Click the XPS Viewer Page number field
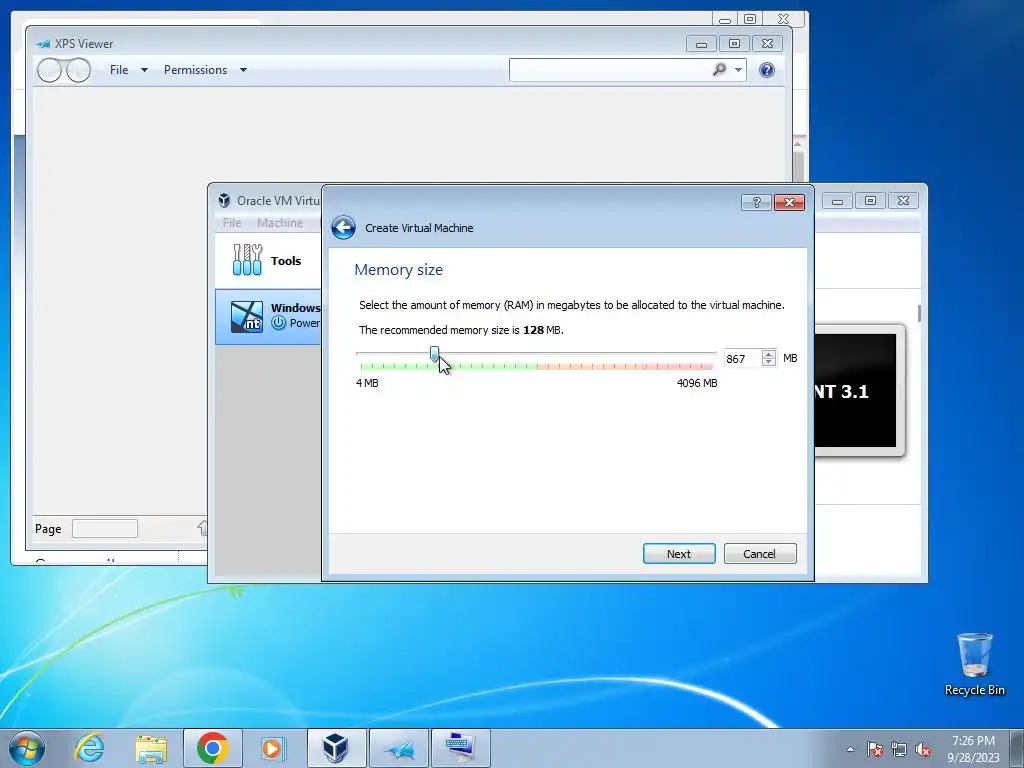The width and height of the screenshot is (1024, 768). (104, 528)
